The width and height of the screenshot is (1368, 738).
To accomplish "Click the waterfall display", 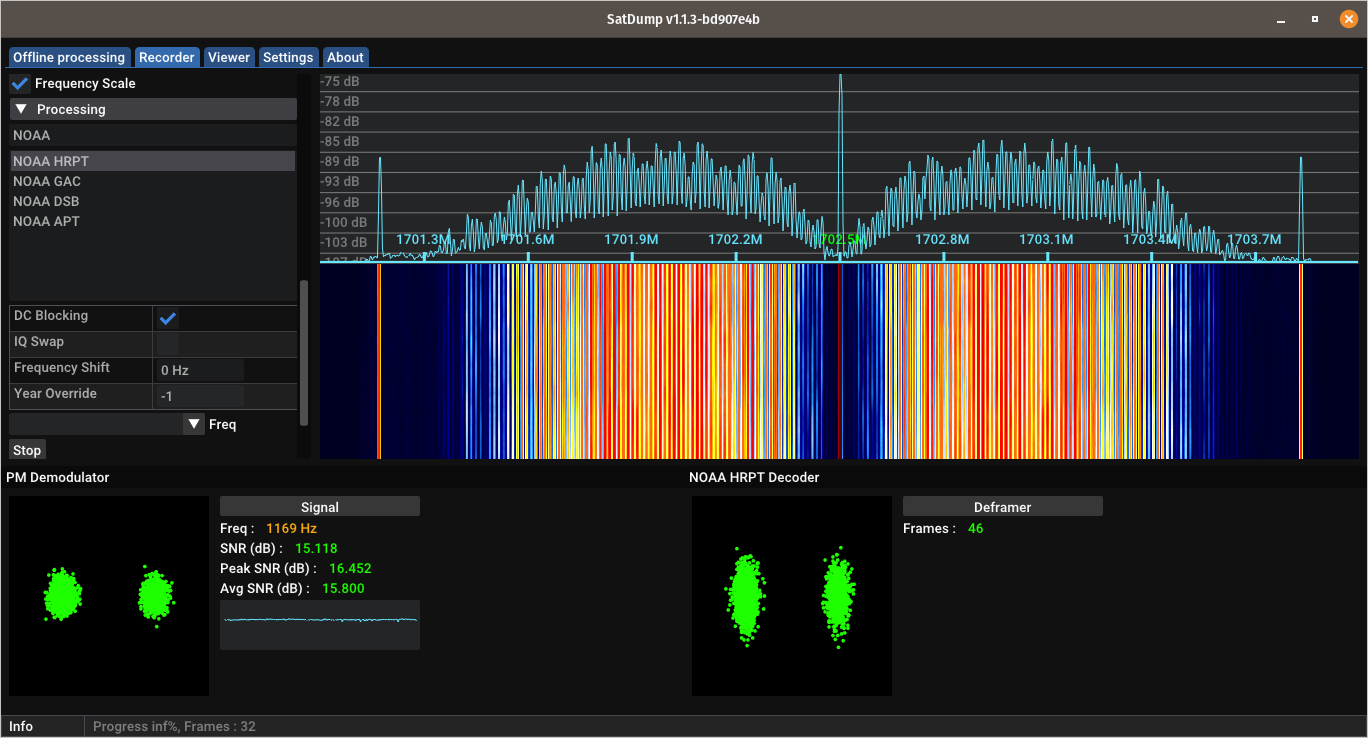I will (x=839, y=362).
